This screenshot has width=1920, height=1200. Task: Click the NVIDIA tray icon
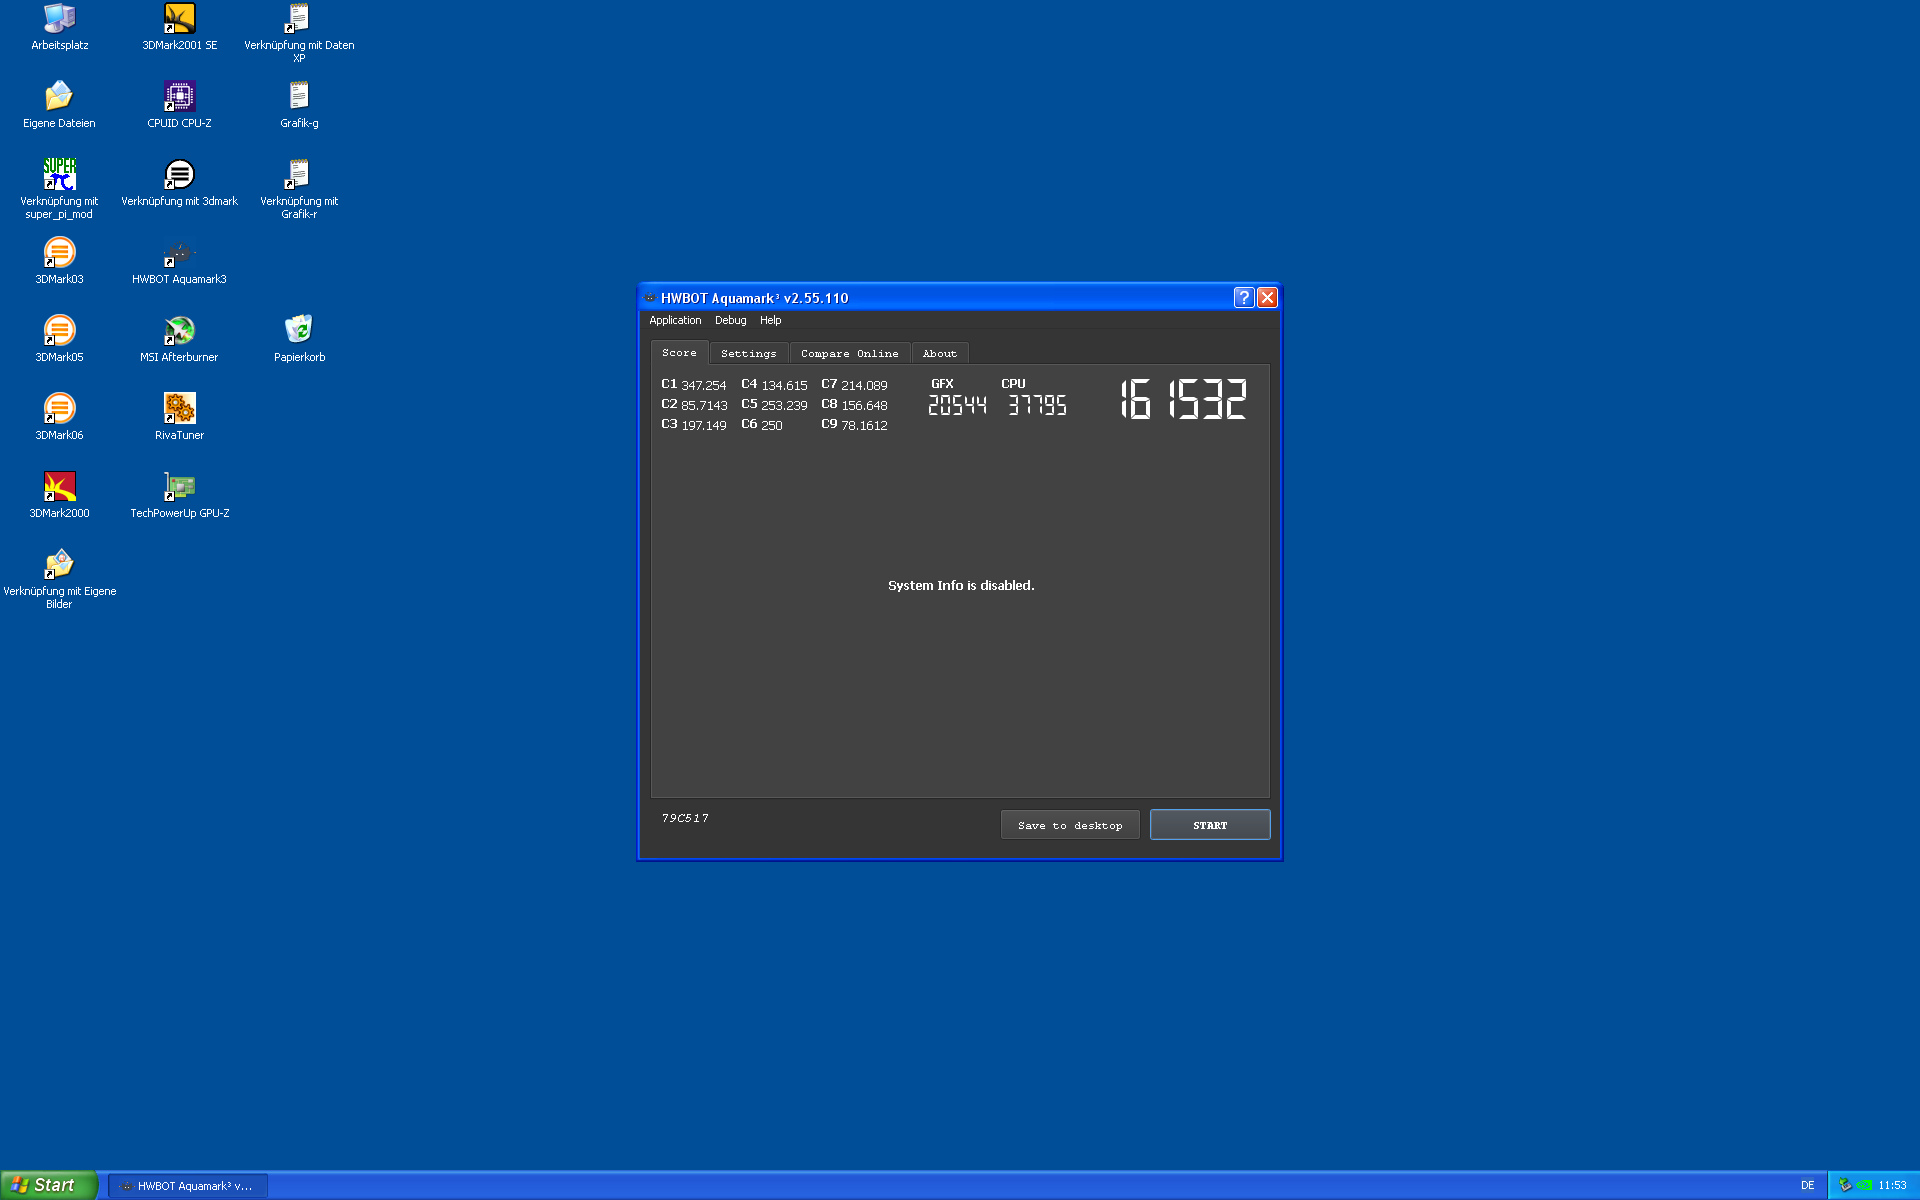1864,1186
